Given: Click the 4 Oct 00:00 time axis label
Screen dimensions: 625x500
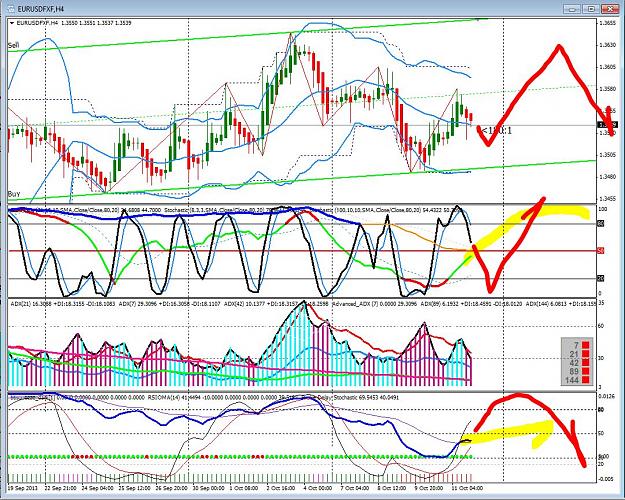Looking at the screenshot, I should (317, 488).
